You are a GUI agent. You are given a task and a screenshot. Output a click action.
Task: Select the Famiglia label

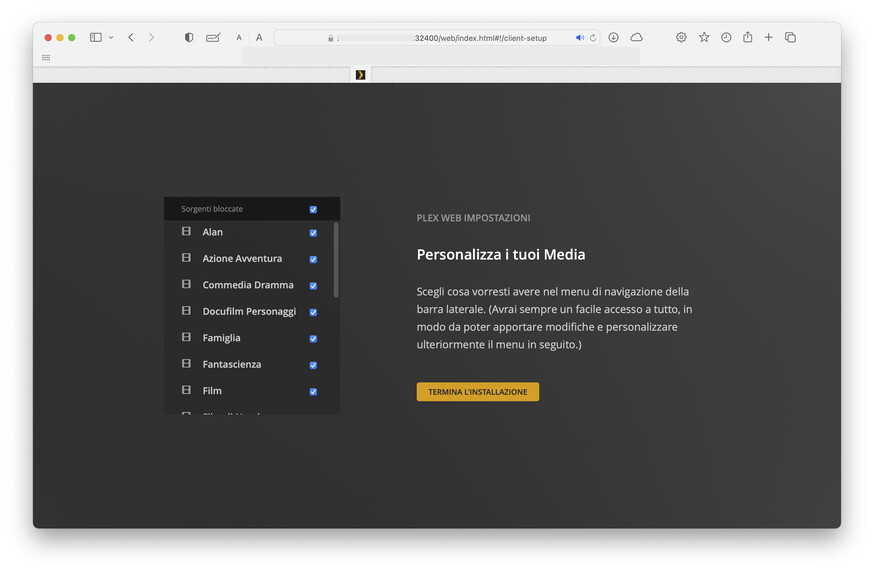point(221,338)
